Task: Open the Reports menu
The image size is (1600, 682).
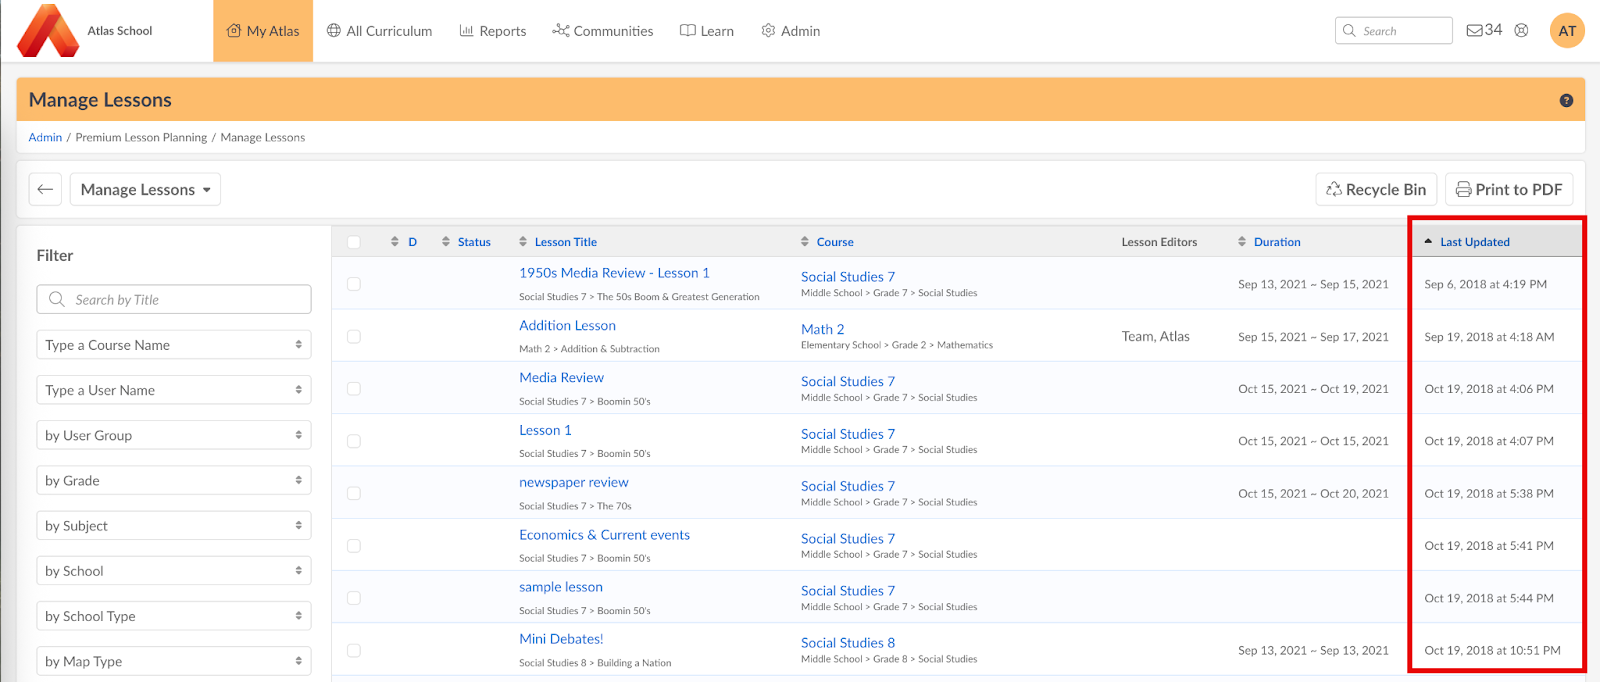Action: [492, 31]
